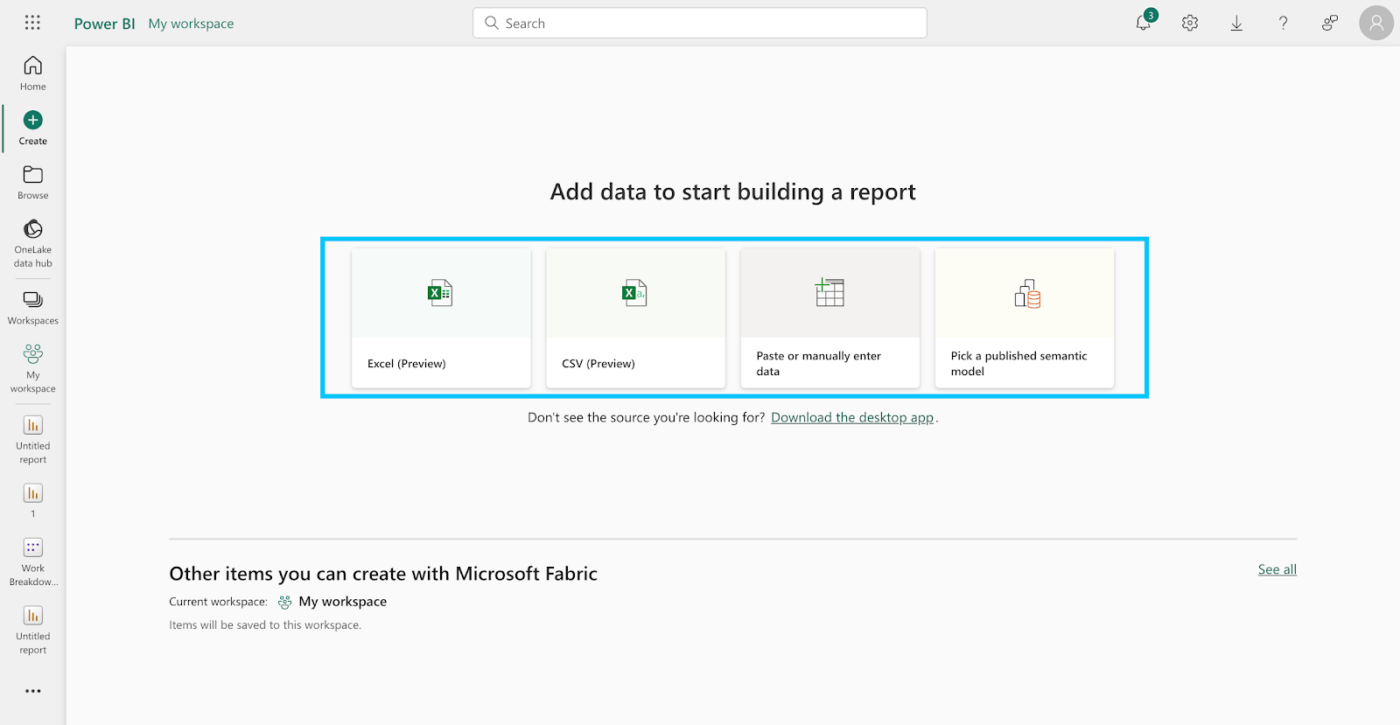Screen dimensions: 1400x725
Task: Open the help question mark
Action: (x=1283, y=23)
